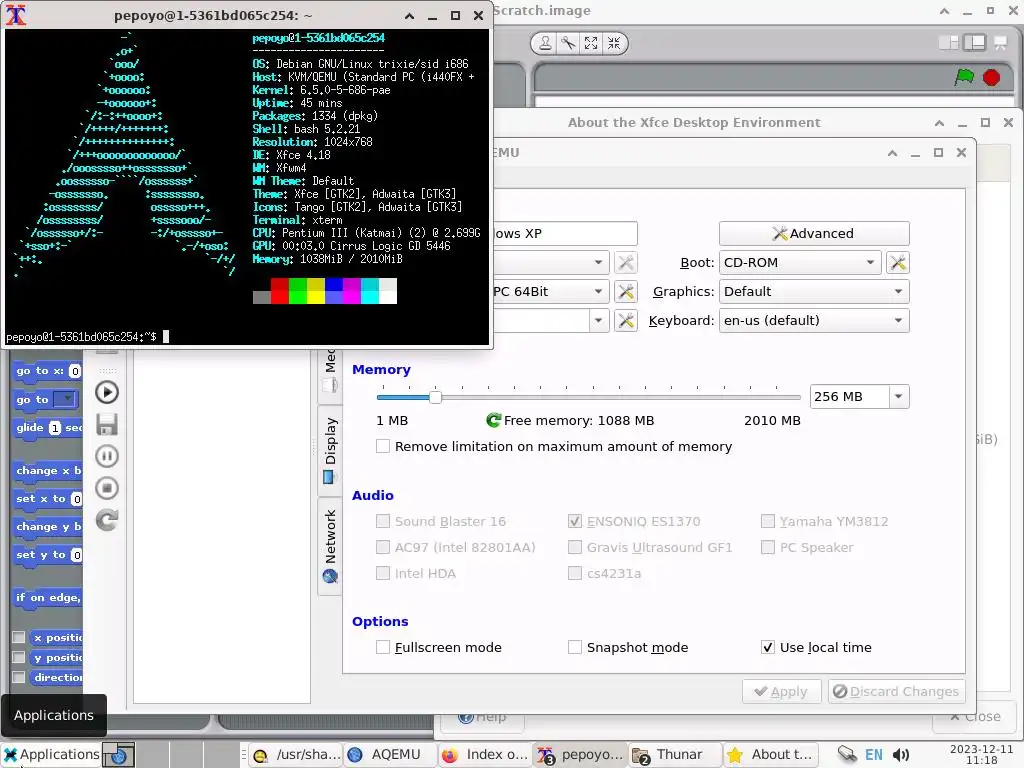Refresh free memory with green arrow icon
Image resolution: width=1024 pixels, height=768 pixels.
(x=494, y=420)
